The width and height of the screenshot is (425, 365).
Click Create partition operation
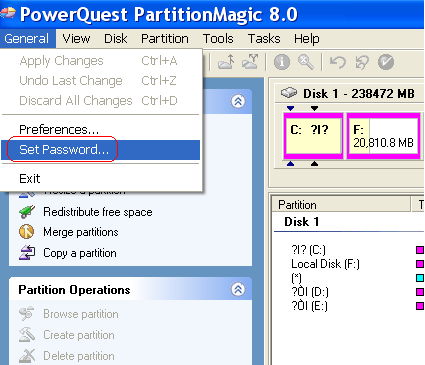(x=79, y=335)
